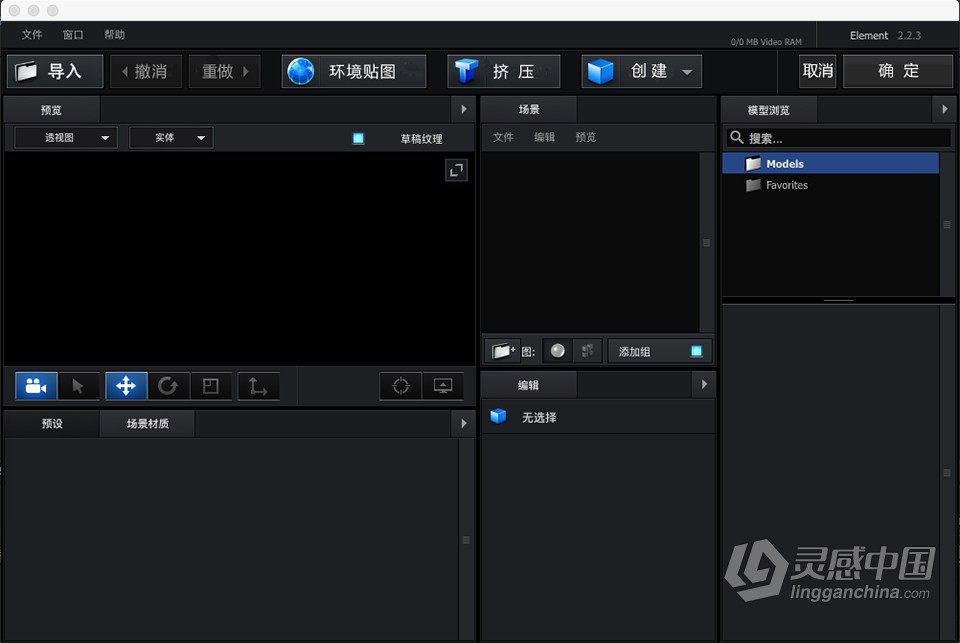
Task: Click the model browser tree scrollbar
Action: (x=947, y=225)
